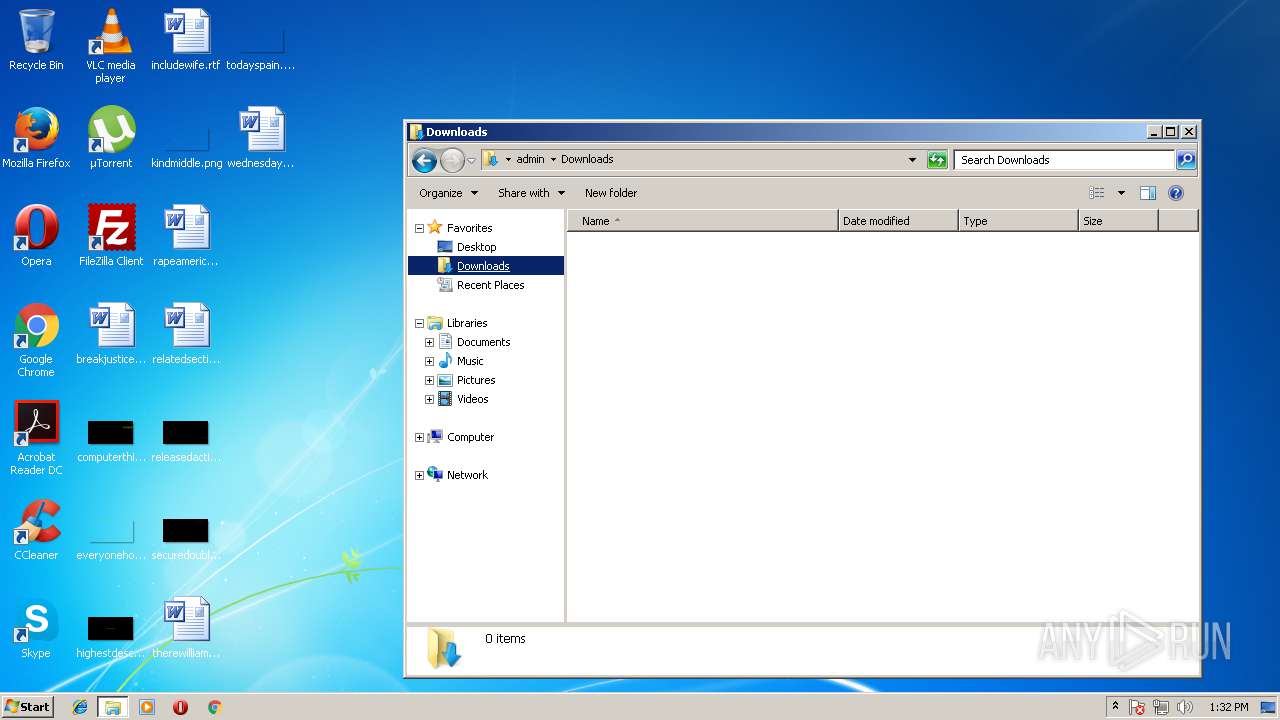
Task: Collapse the Libraries tree group
Action: tap(419, 323)
